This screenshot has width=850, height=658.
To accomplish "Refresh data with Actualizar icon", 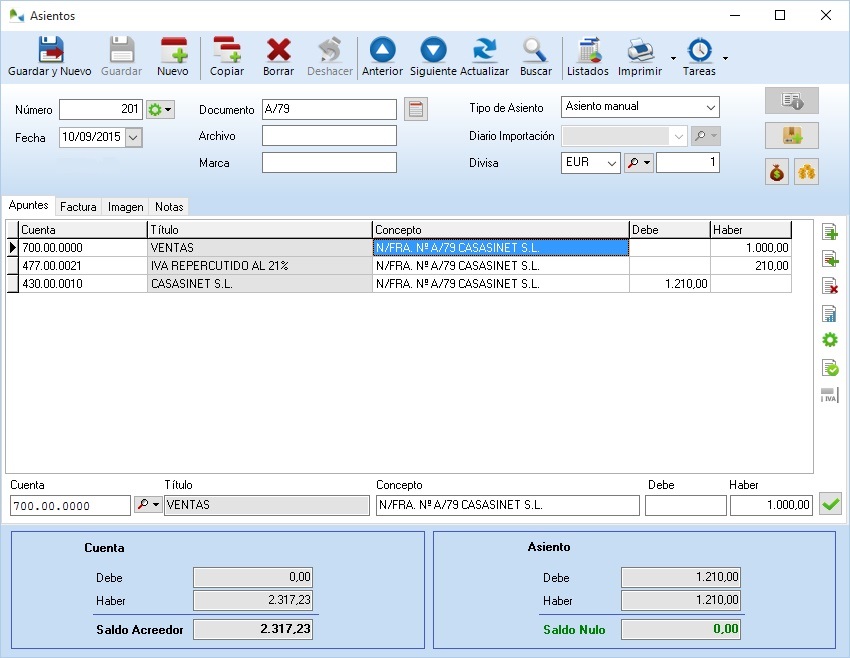I will point(485,57).
